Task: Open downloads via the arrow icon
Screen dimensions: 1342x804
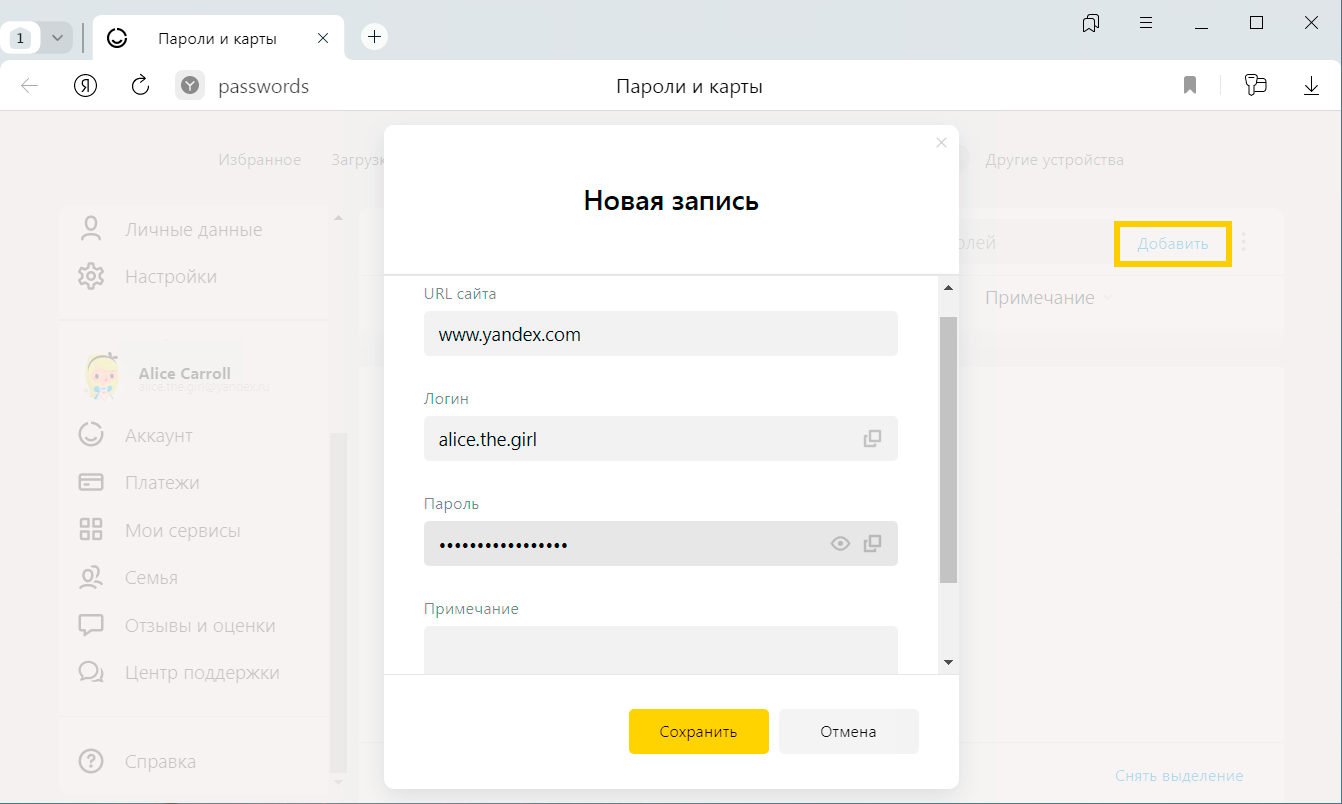Action: point(1311,86)
